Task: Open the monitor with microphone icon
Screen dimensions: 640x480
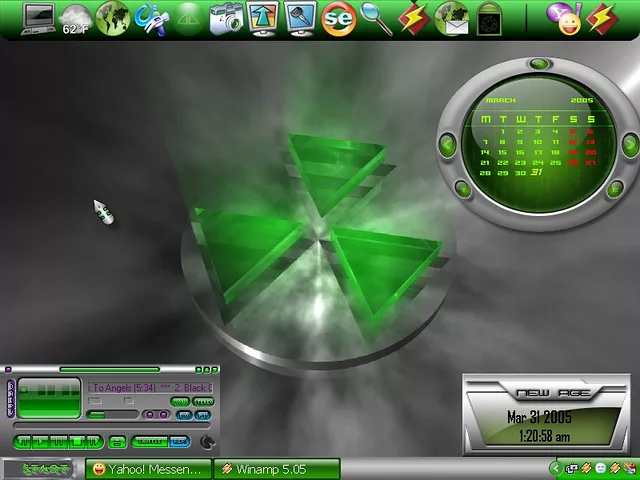Action: [x=300, y=19]
